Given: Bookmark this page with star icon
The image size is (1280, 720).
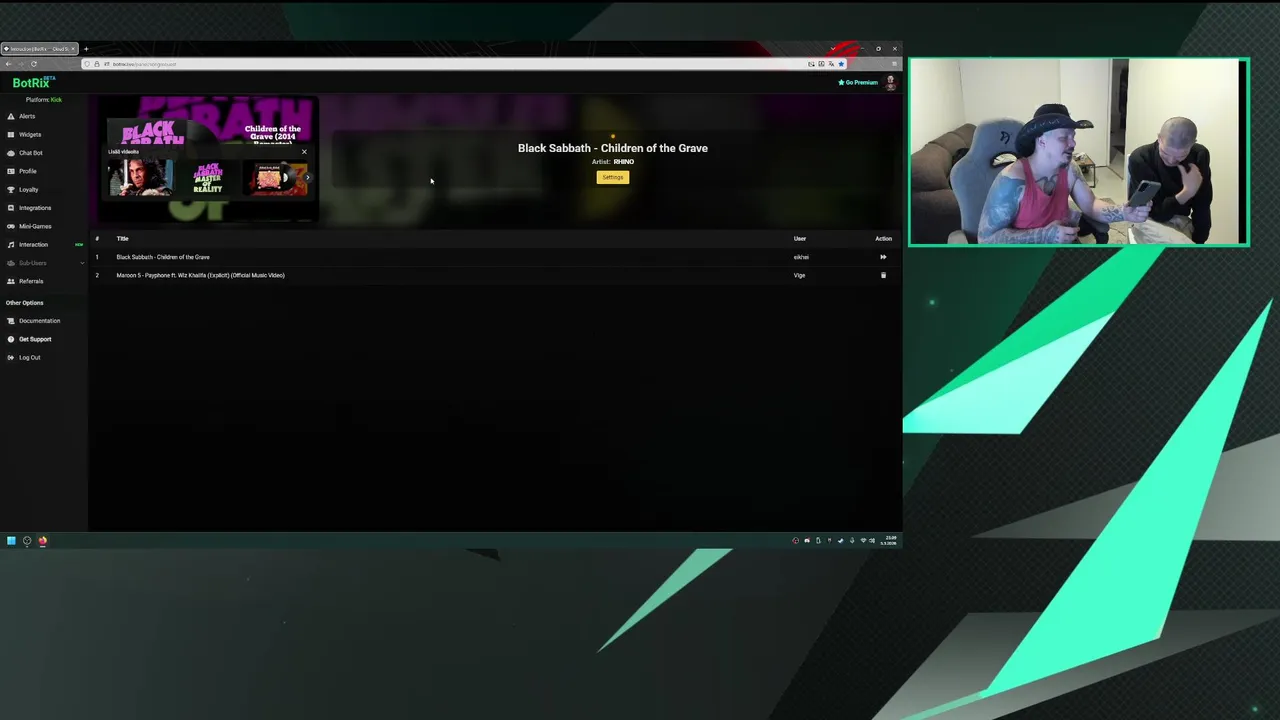Looking at the screenshot, I should coord(841,64).
